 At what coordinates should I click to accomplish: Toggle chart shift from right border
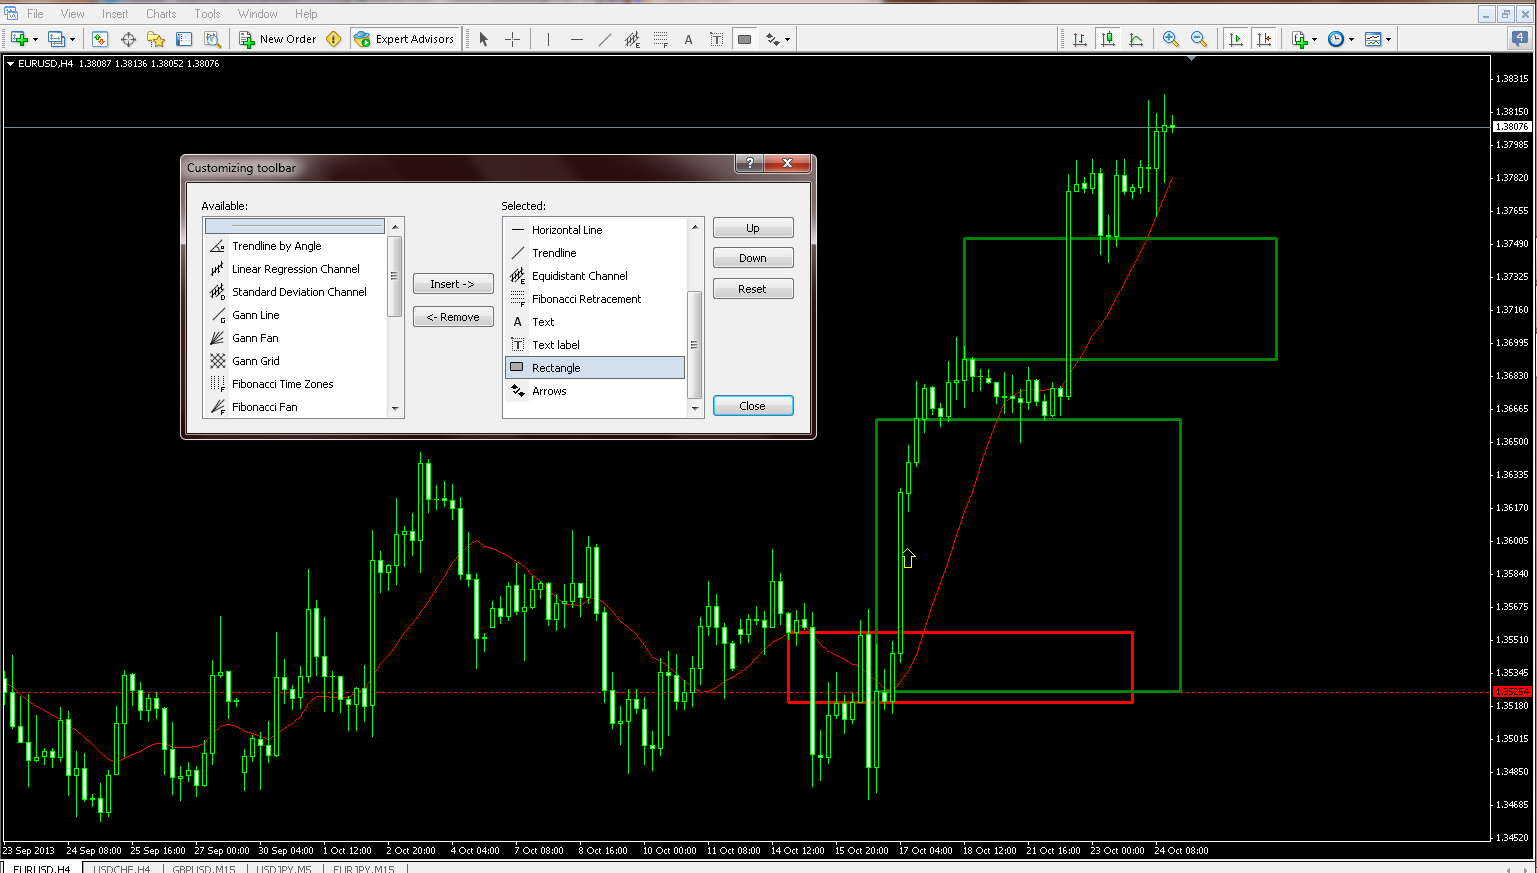tap(1264, 39)
